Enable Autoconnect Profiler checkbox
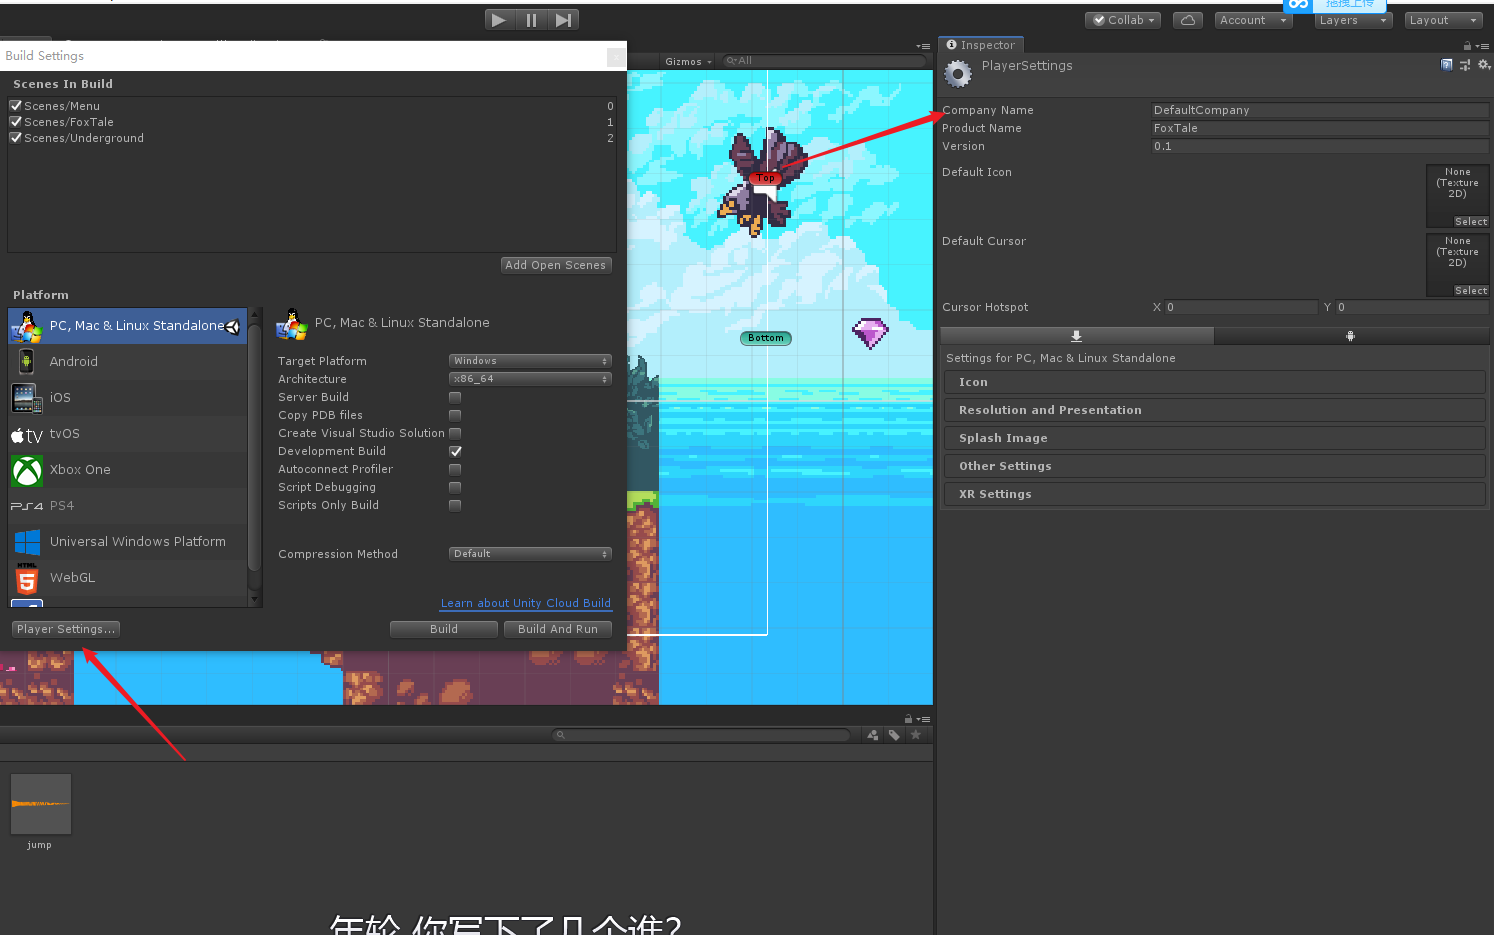Viewport: 1494px width, 935px height. [x=455, y=469]
